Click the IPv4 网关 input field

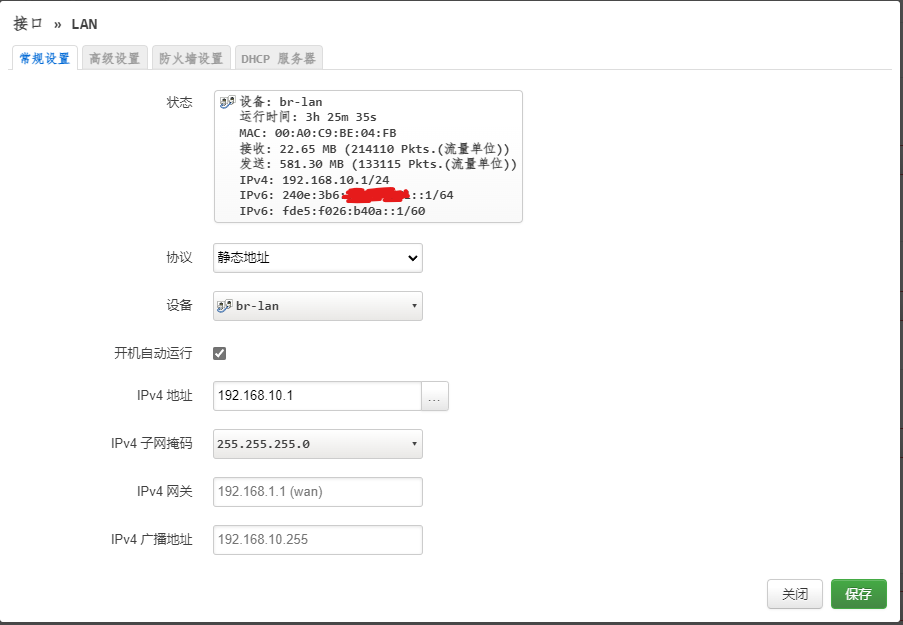click(x=317, y=491)
